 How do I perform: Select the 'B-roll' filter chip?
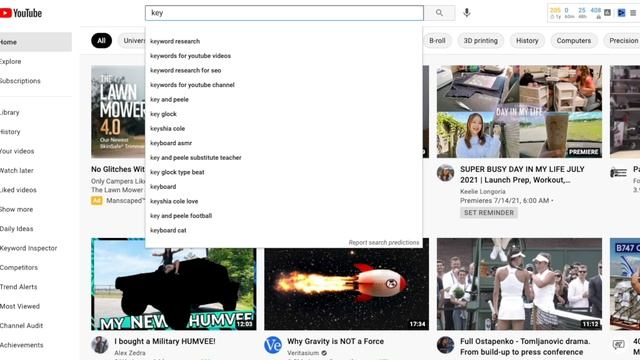coord(437,40)
